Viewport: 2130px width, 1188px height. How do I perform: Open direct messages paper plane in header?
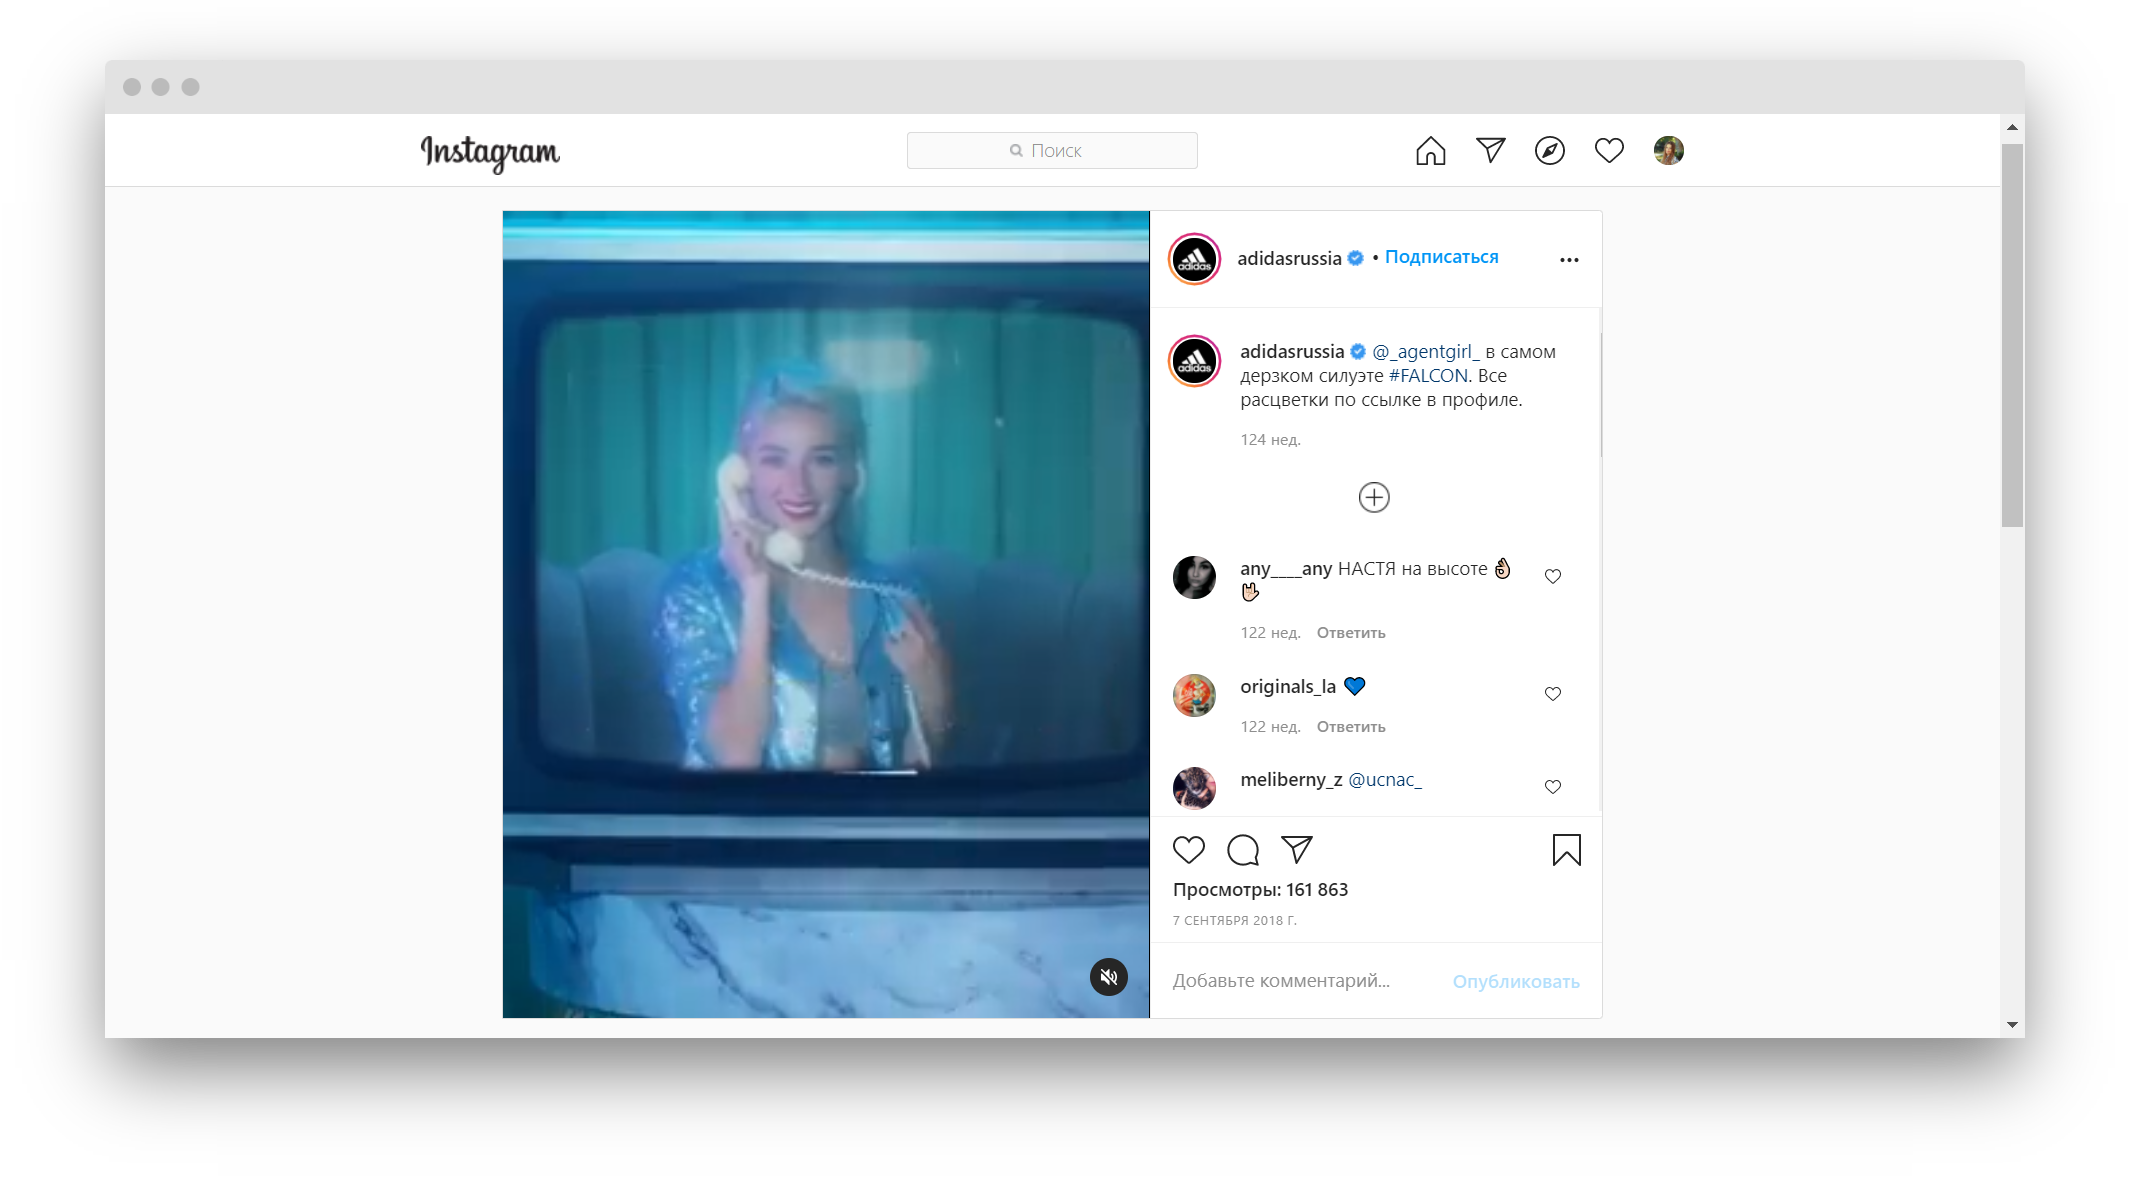pyautogui.click(x=1490, y=150)
